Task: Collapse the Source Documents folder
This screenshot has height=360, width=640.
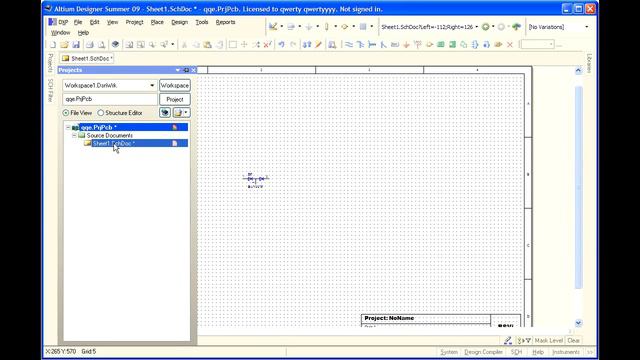Action: (x=74, y=136)
